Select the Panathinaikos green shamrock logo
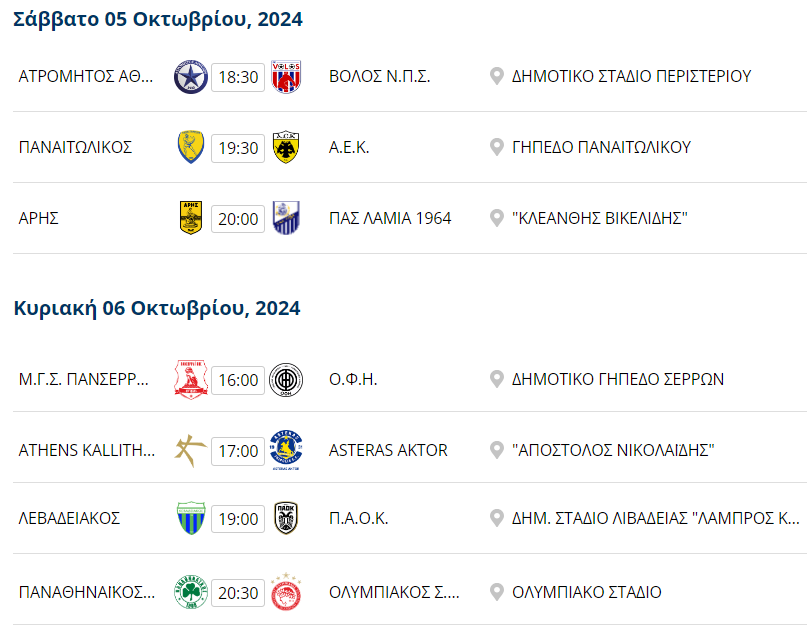 click(x=191, y=593)
